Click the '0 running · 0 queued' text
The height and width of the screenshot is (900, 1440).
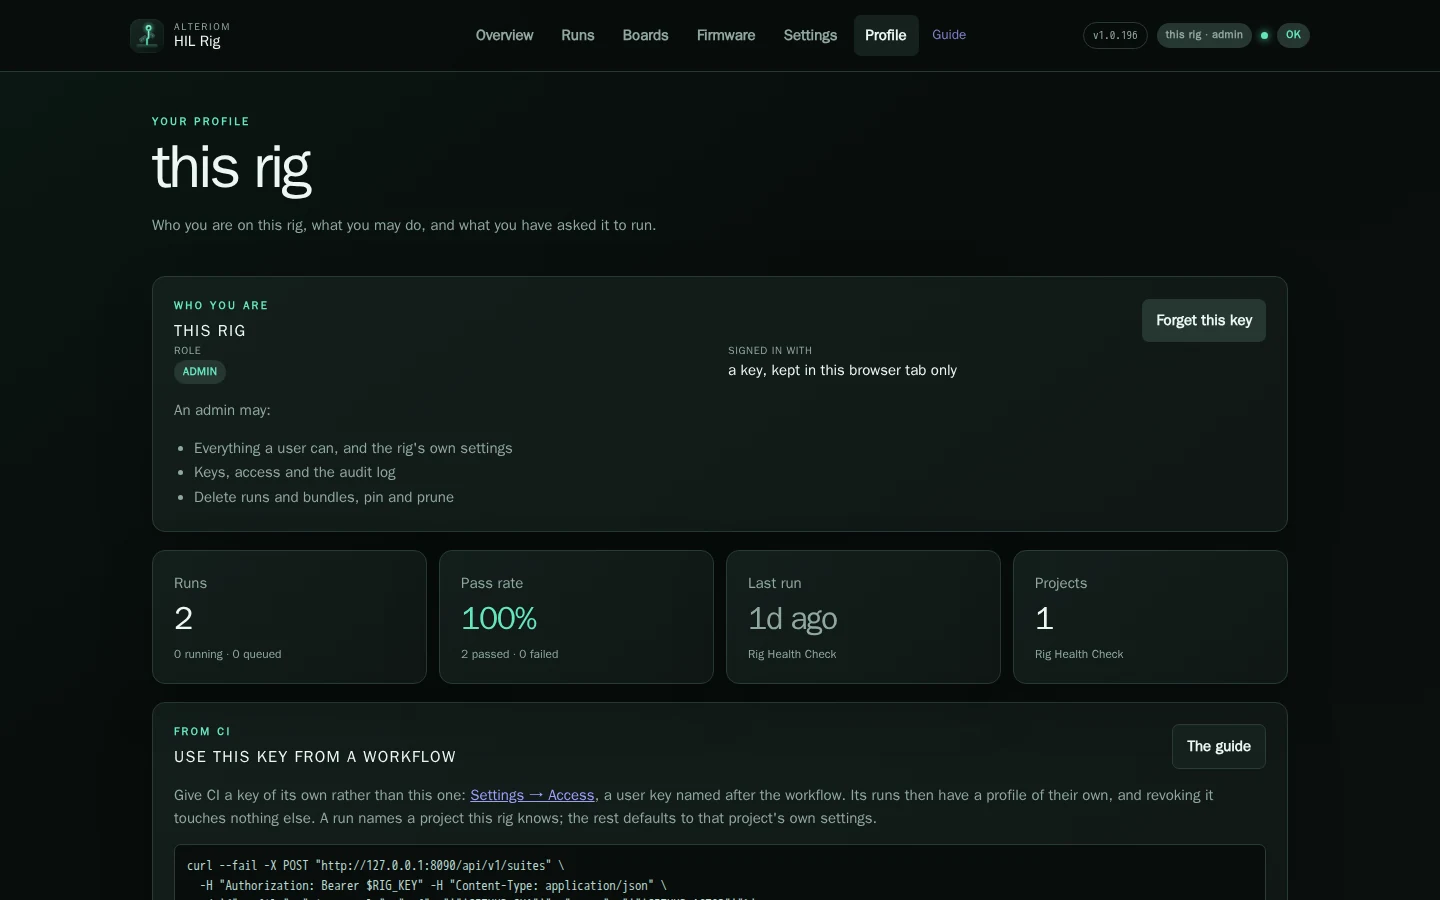point(228,654)
